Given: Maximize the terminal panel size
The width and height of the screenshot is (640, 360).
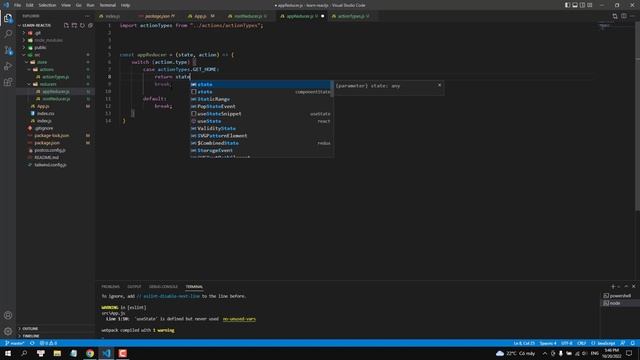Looking at the screenshot, I should [x=626, y=287].
